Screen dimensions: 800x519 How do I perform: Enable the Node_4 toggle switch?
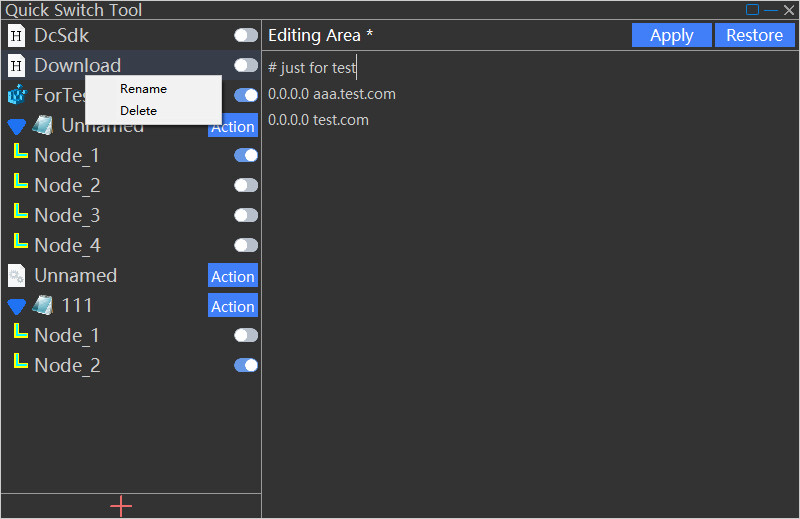pyautogui.click(x=245, y=245)
